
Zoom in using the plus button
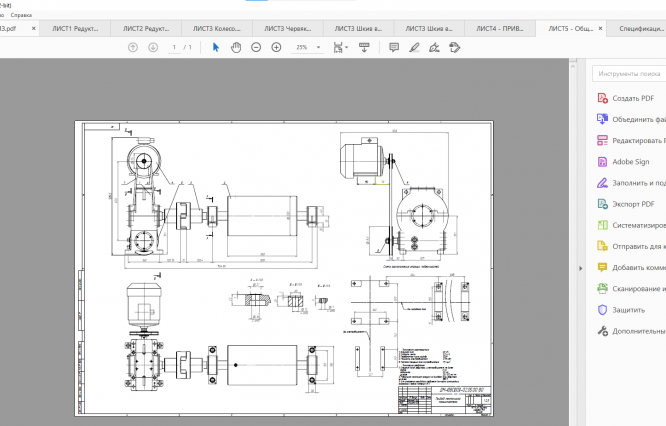point(277,47)
